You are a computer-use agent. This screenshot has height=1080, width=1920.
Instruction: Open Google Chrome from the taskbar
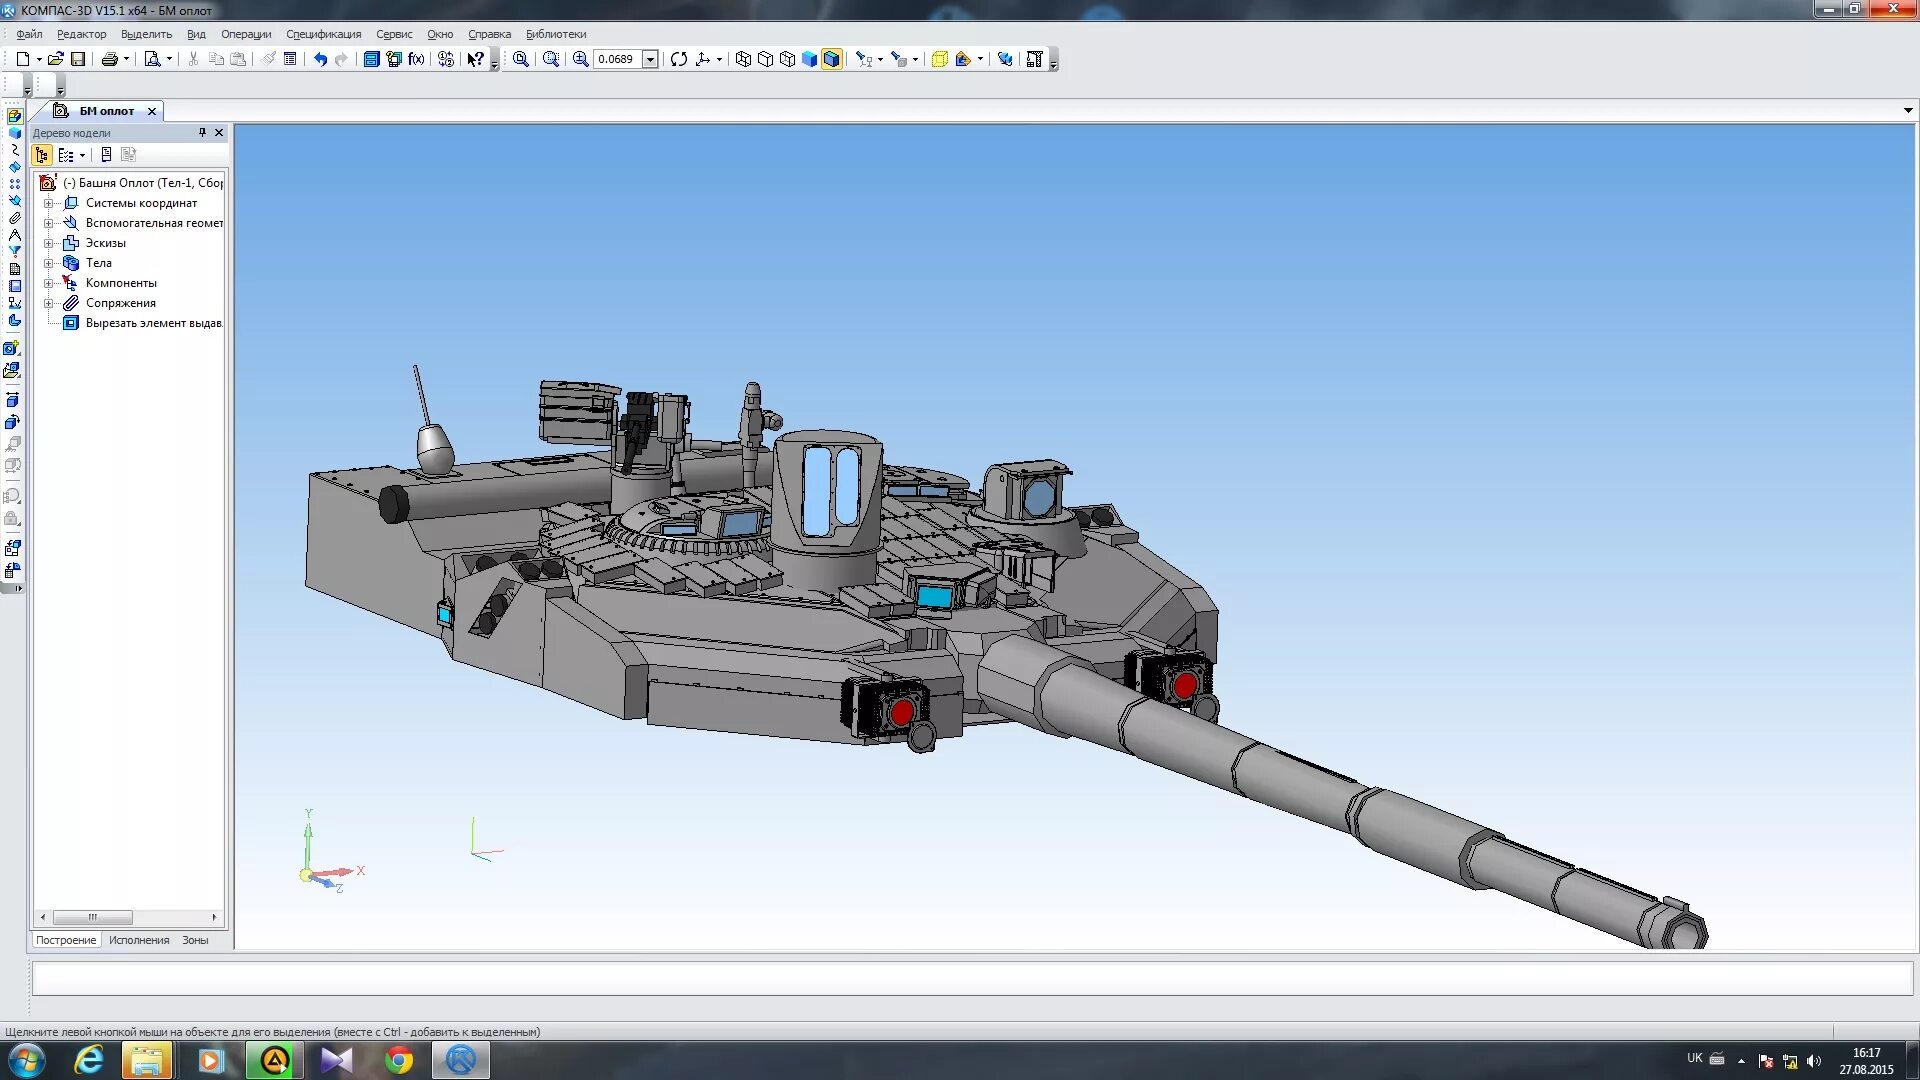click(x=399, y=1060)
